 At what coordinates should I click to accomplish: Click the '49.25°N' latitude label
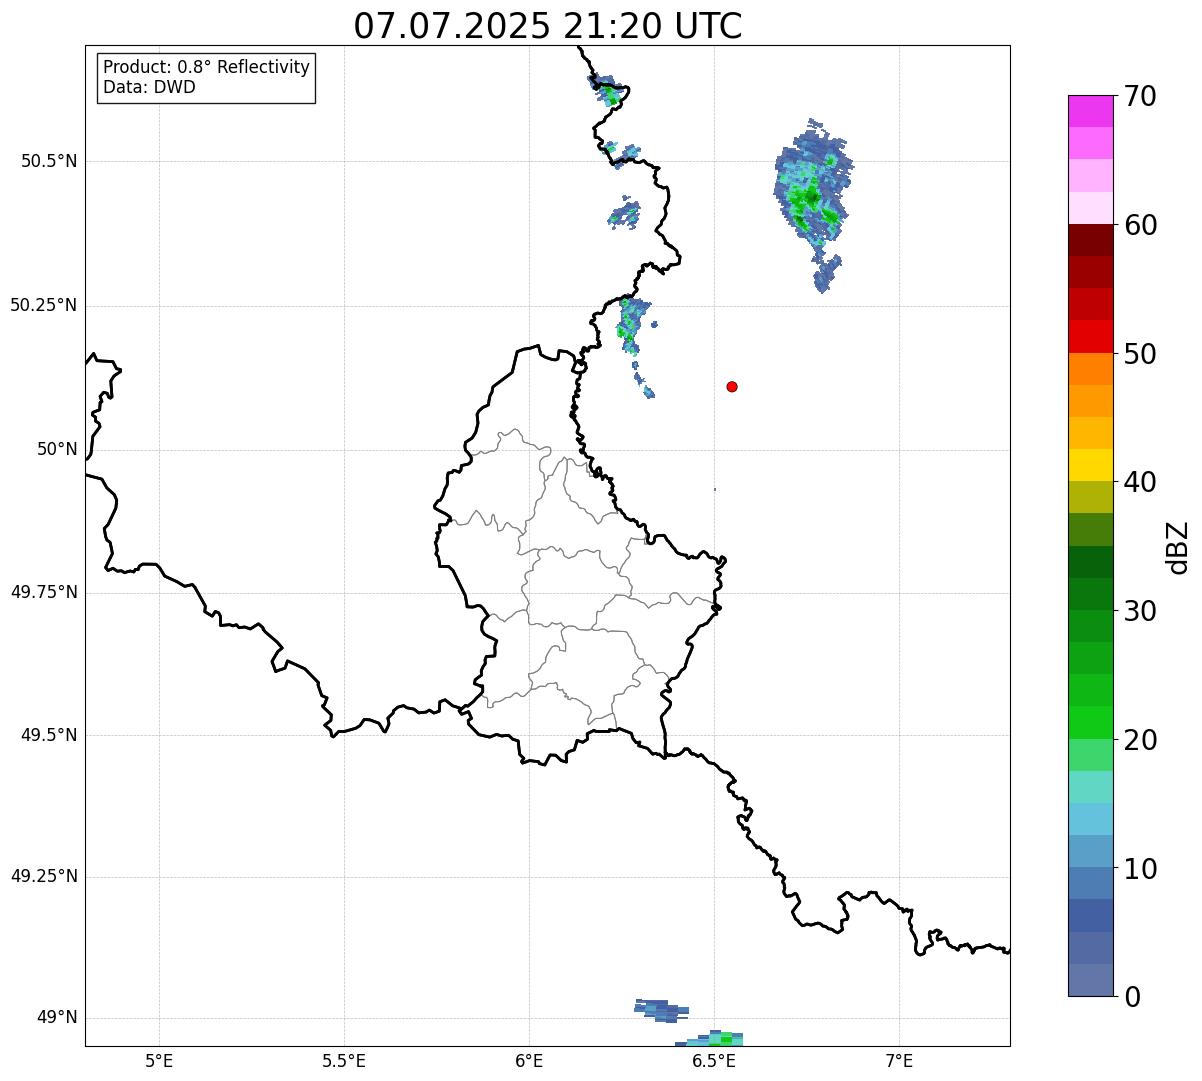(44, 877)
